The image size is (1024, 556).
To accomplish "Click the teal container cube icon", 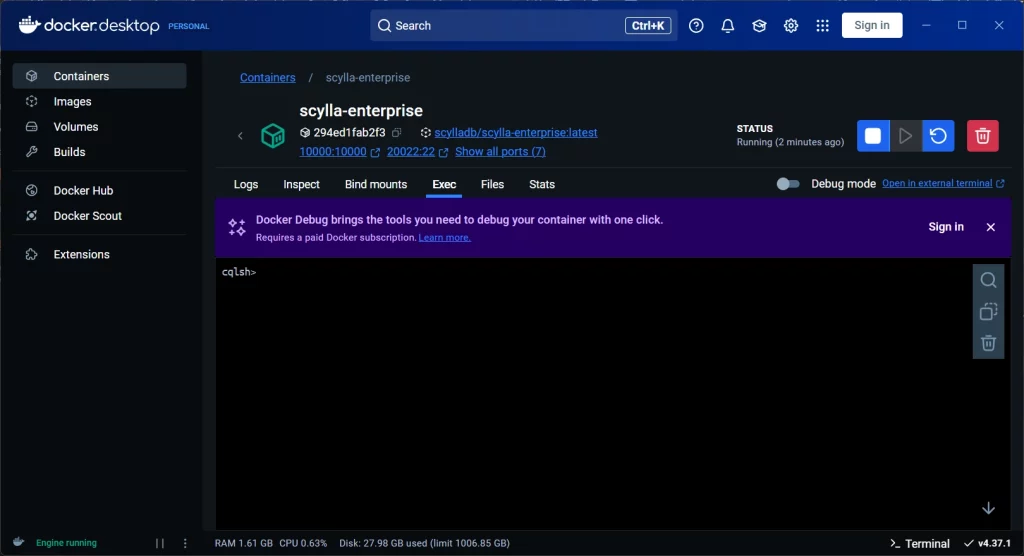I will pyautogui.click(x=273, y=136).
